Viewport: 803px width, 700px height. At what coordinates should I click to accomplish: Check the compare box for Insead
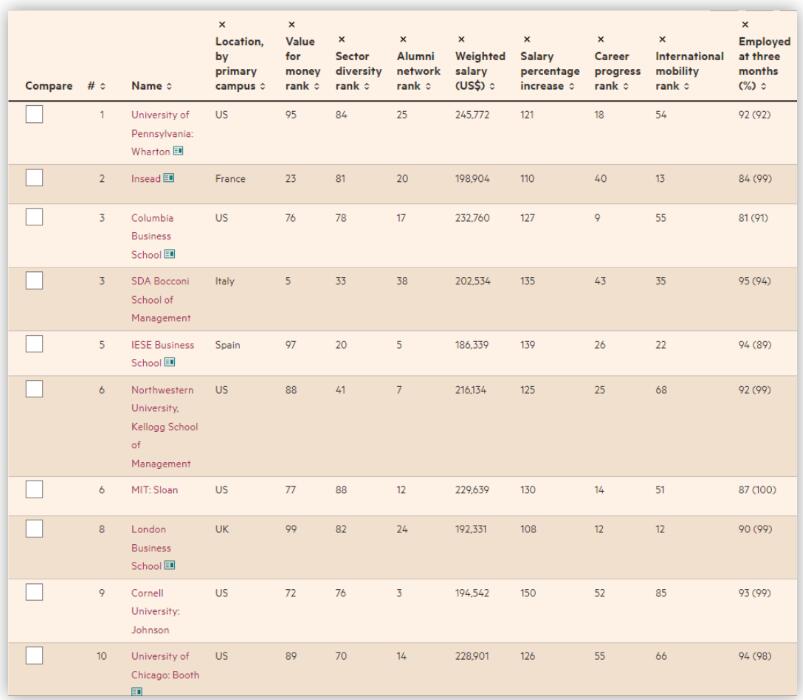point(34,178)
